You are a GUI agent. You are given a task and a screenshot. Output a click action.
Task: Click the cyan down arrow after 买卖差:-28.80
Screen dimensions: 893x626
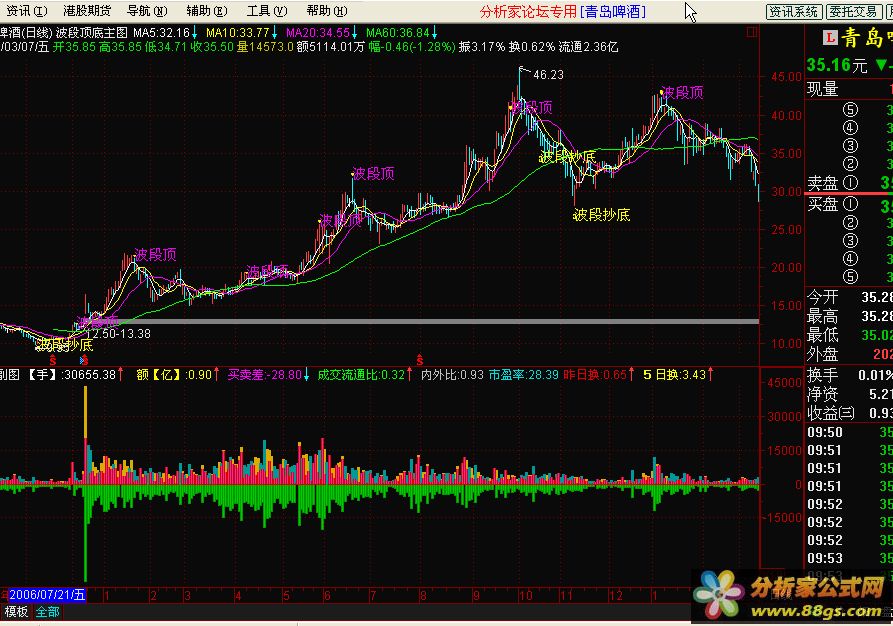point(306,375)
